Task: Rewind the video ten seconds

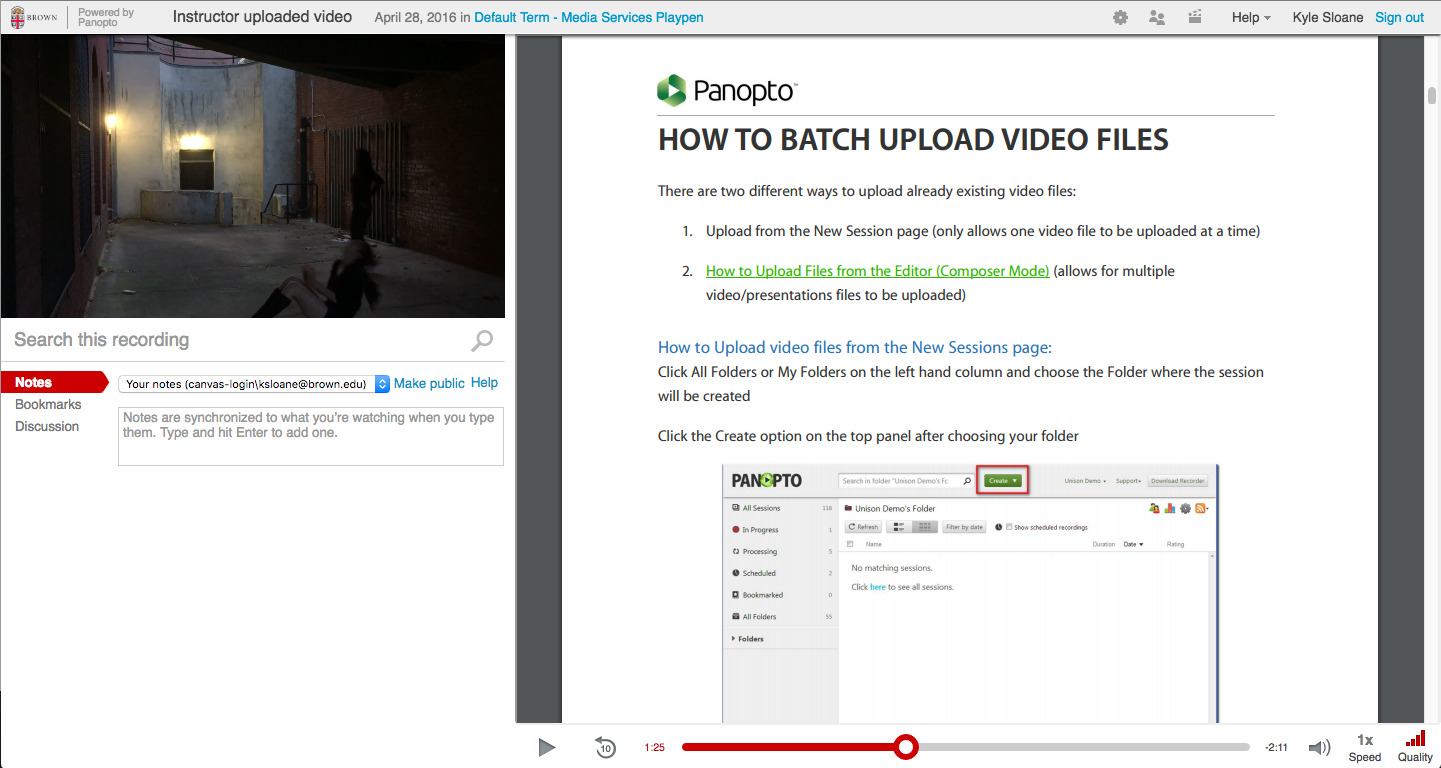Action: (x=605, y=747)
